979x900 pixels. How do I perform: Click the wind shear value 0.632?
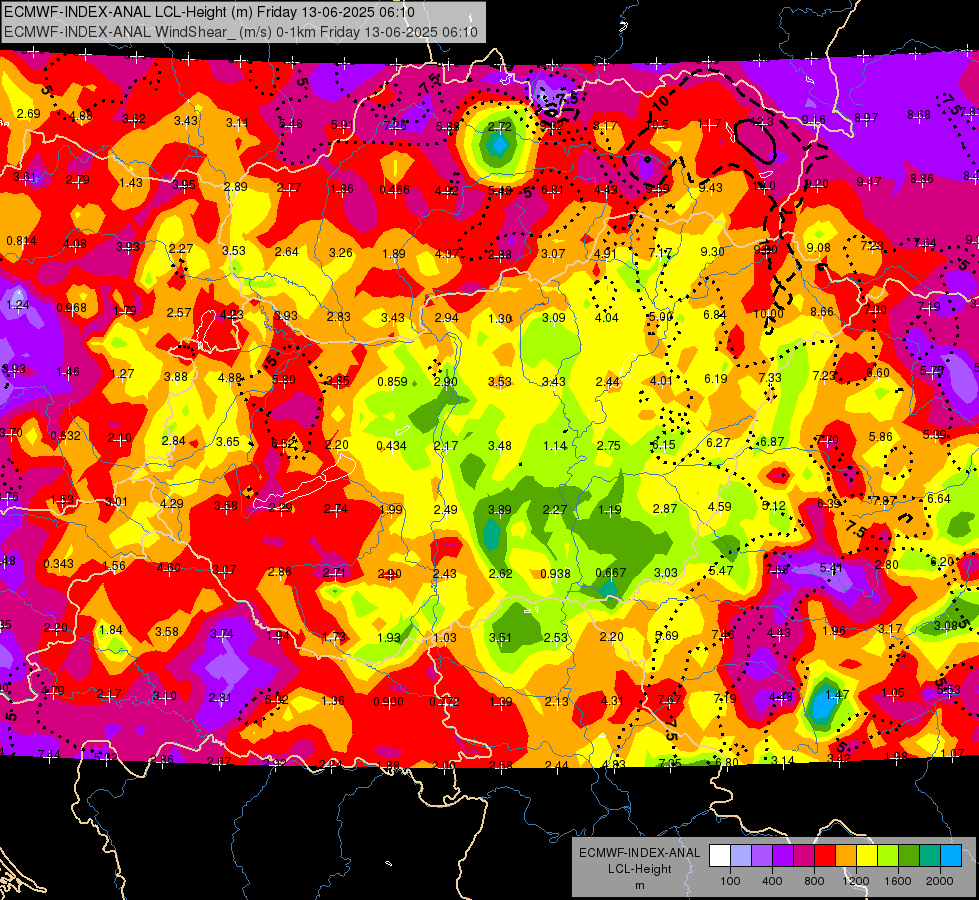[x=66, y=435]
